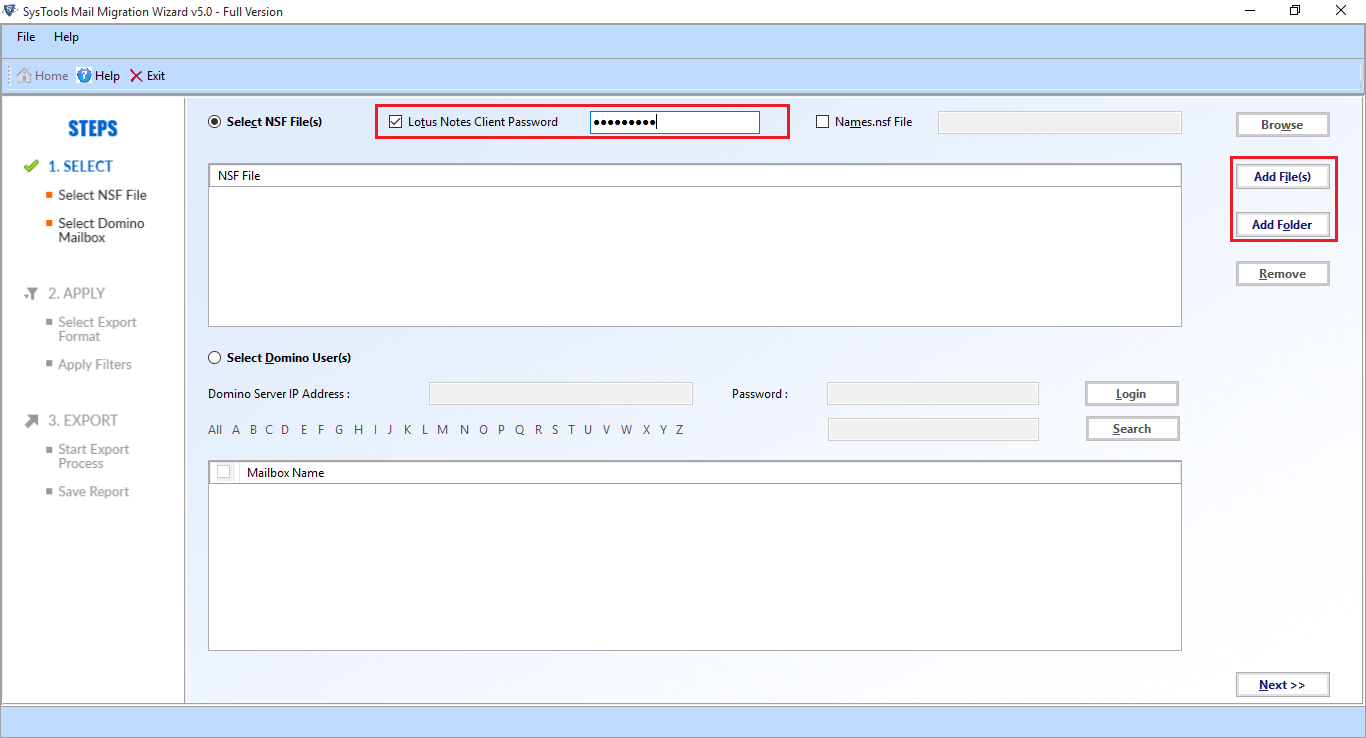Click Next >> to proceed

coord(1282,685)
